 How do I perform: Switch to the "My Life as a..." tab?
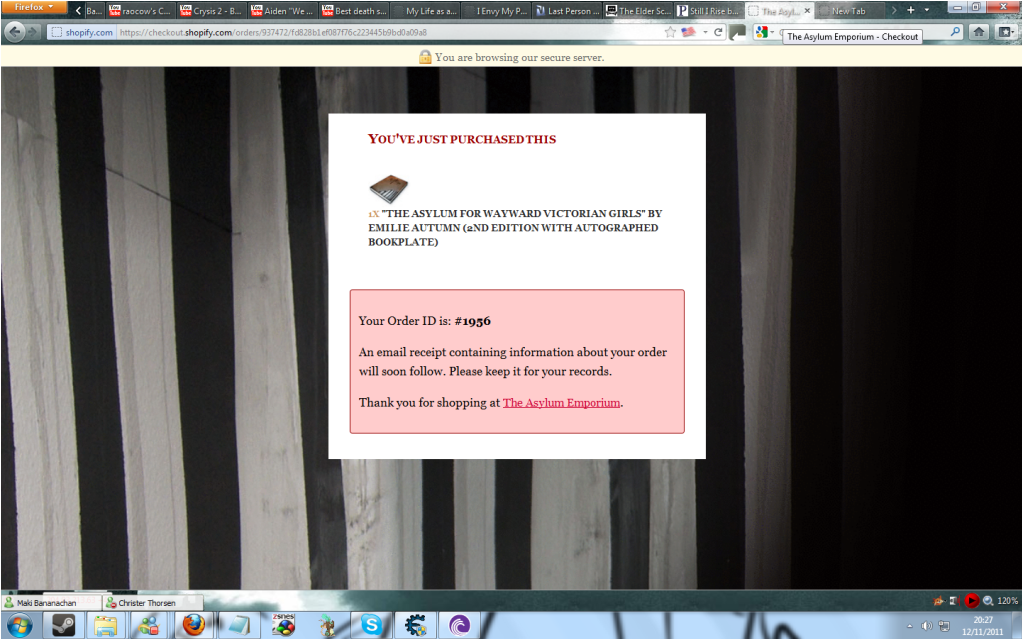coord(425,10)
